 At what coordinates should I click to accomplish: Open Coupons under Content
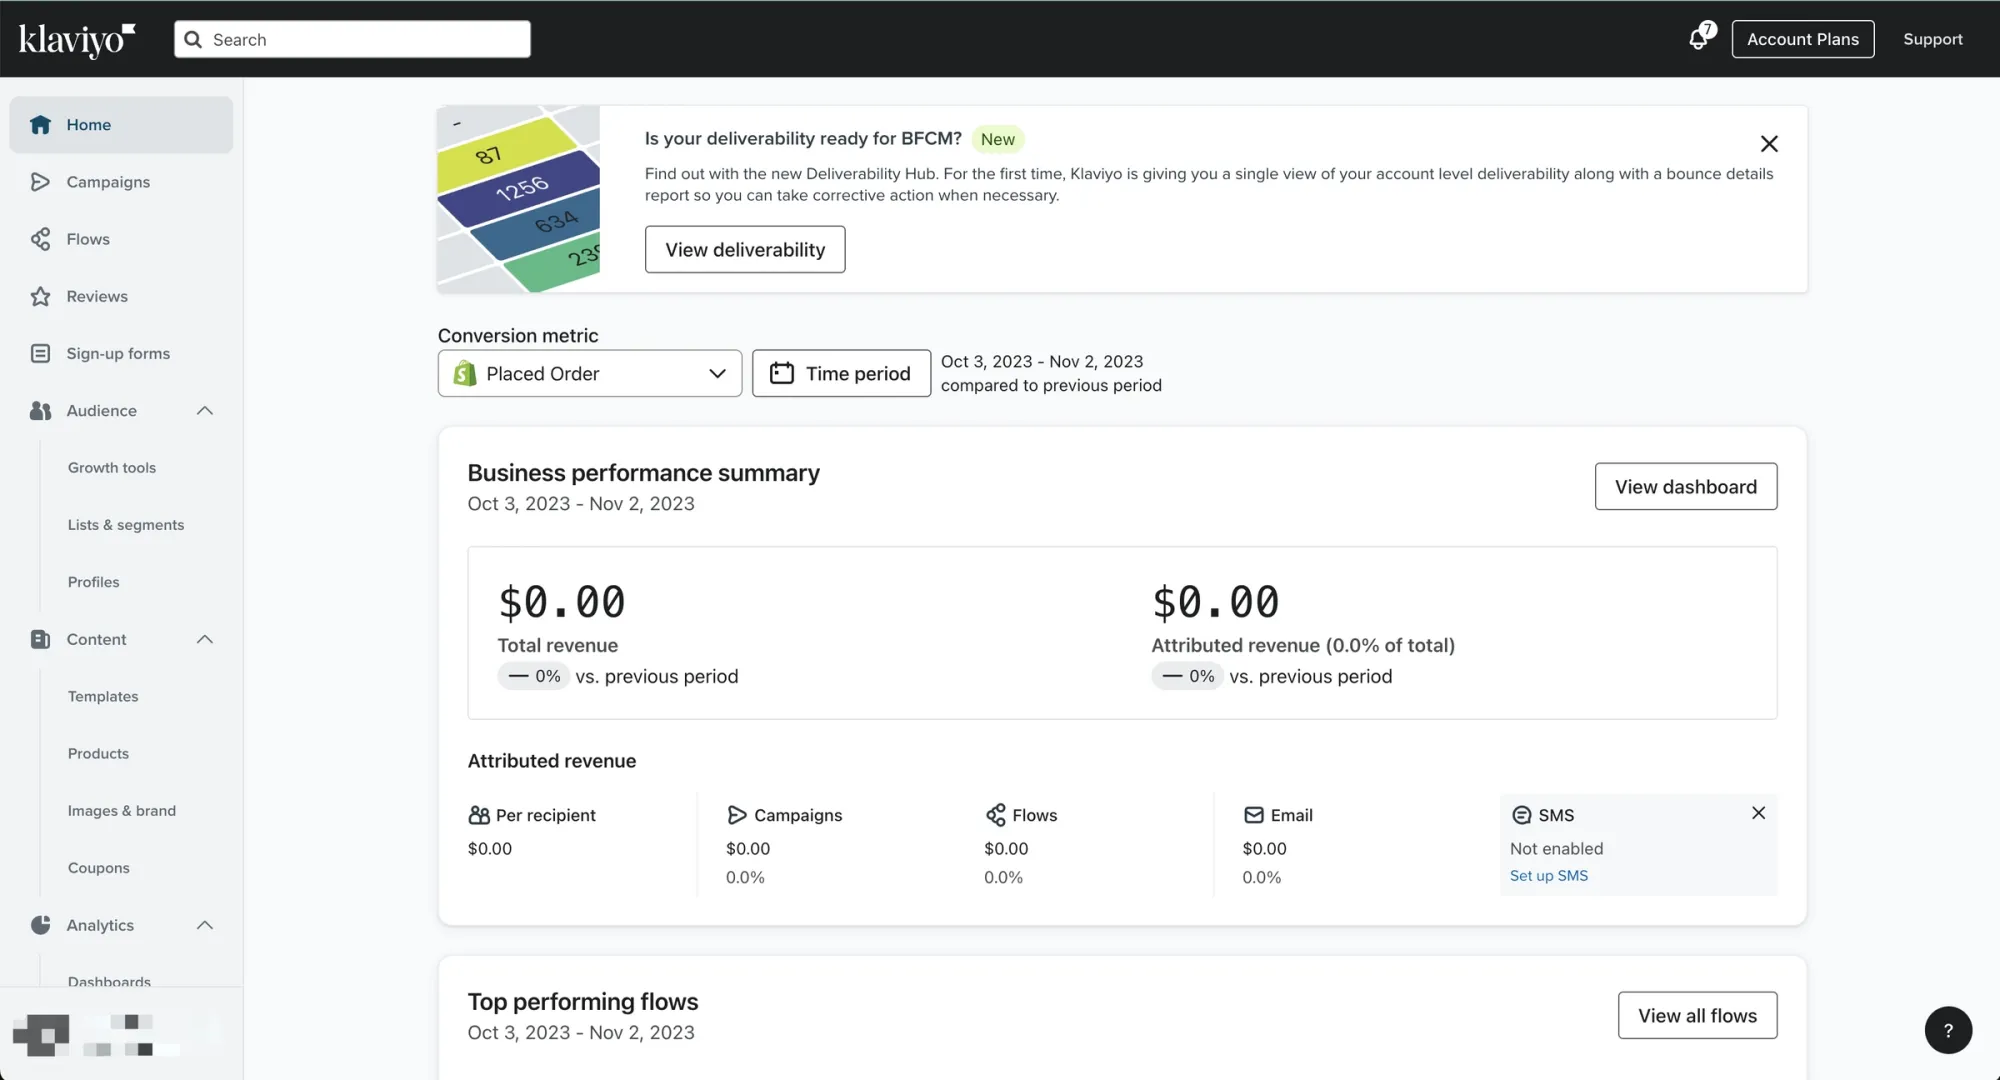click(x=99, y=868)
